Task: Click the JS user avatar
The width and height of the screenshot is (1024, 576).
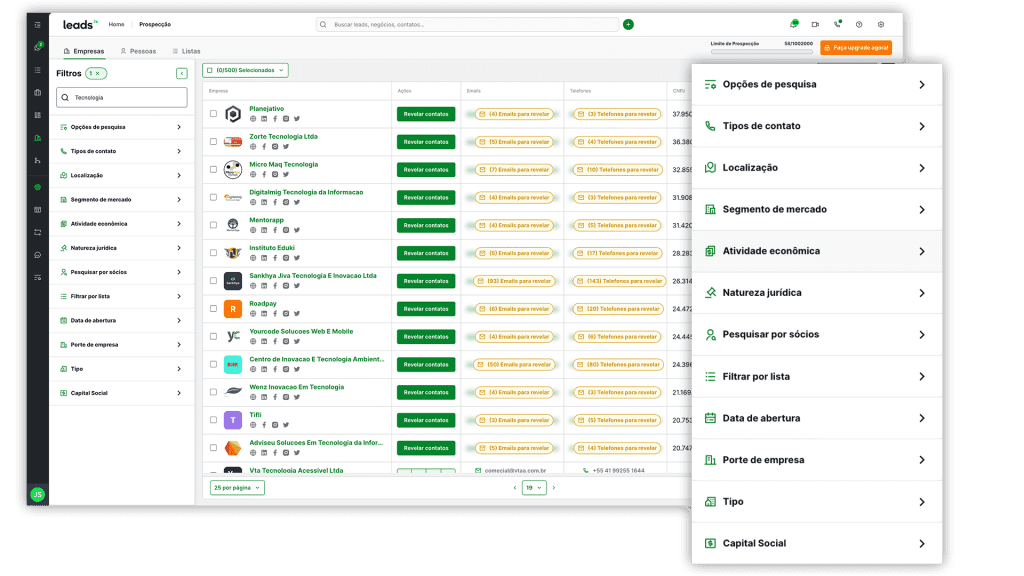Action: tap(38, 494)
